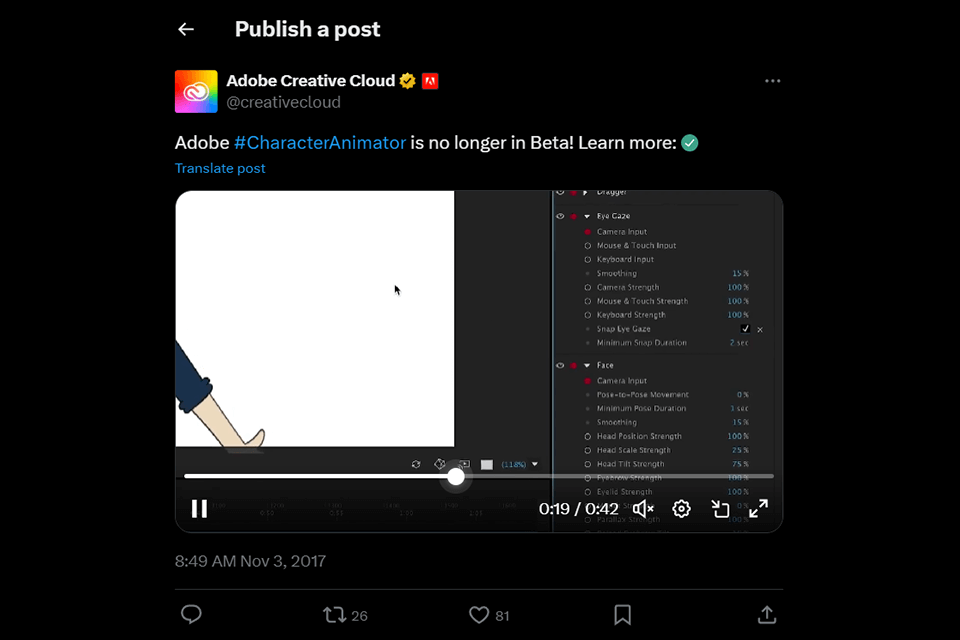Go back using the left arrow
Screen dimensions: 960x640
point(186,29)
